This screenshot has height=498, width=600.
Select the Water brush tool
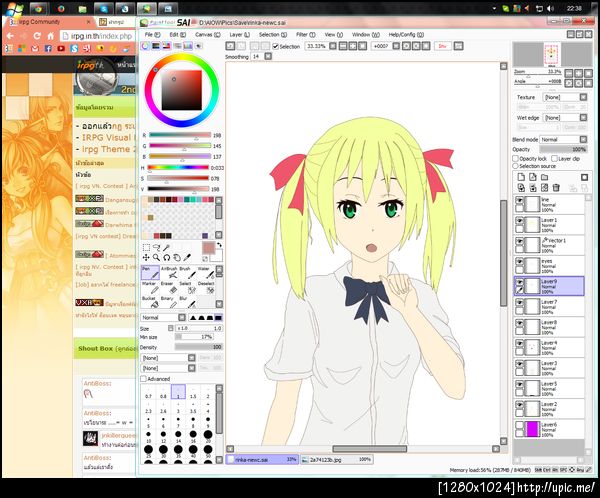[206, 273]
